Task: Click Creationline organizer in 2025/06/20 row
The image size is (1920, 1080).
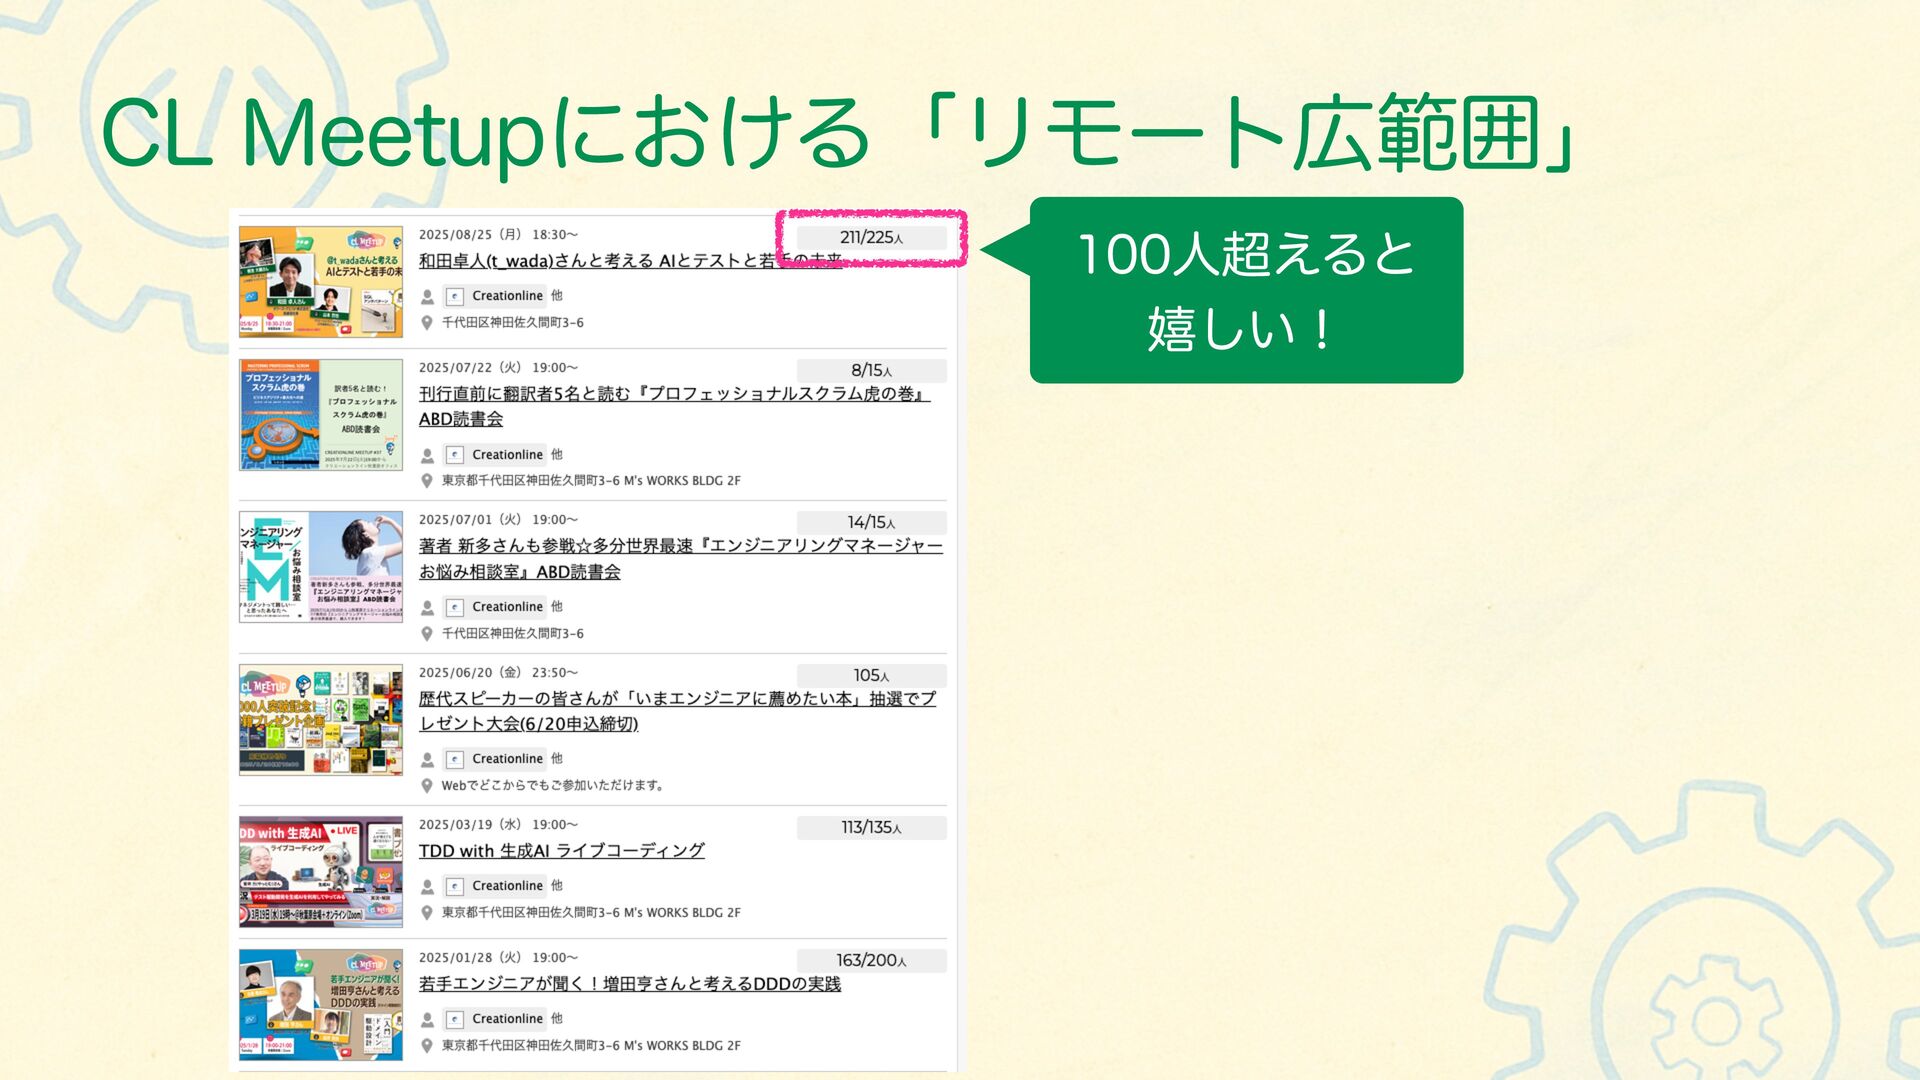Action: coord(495,759)
